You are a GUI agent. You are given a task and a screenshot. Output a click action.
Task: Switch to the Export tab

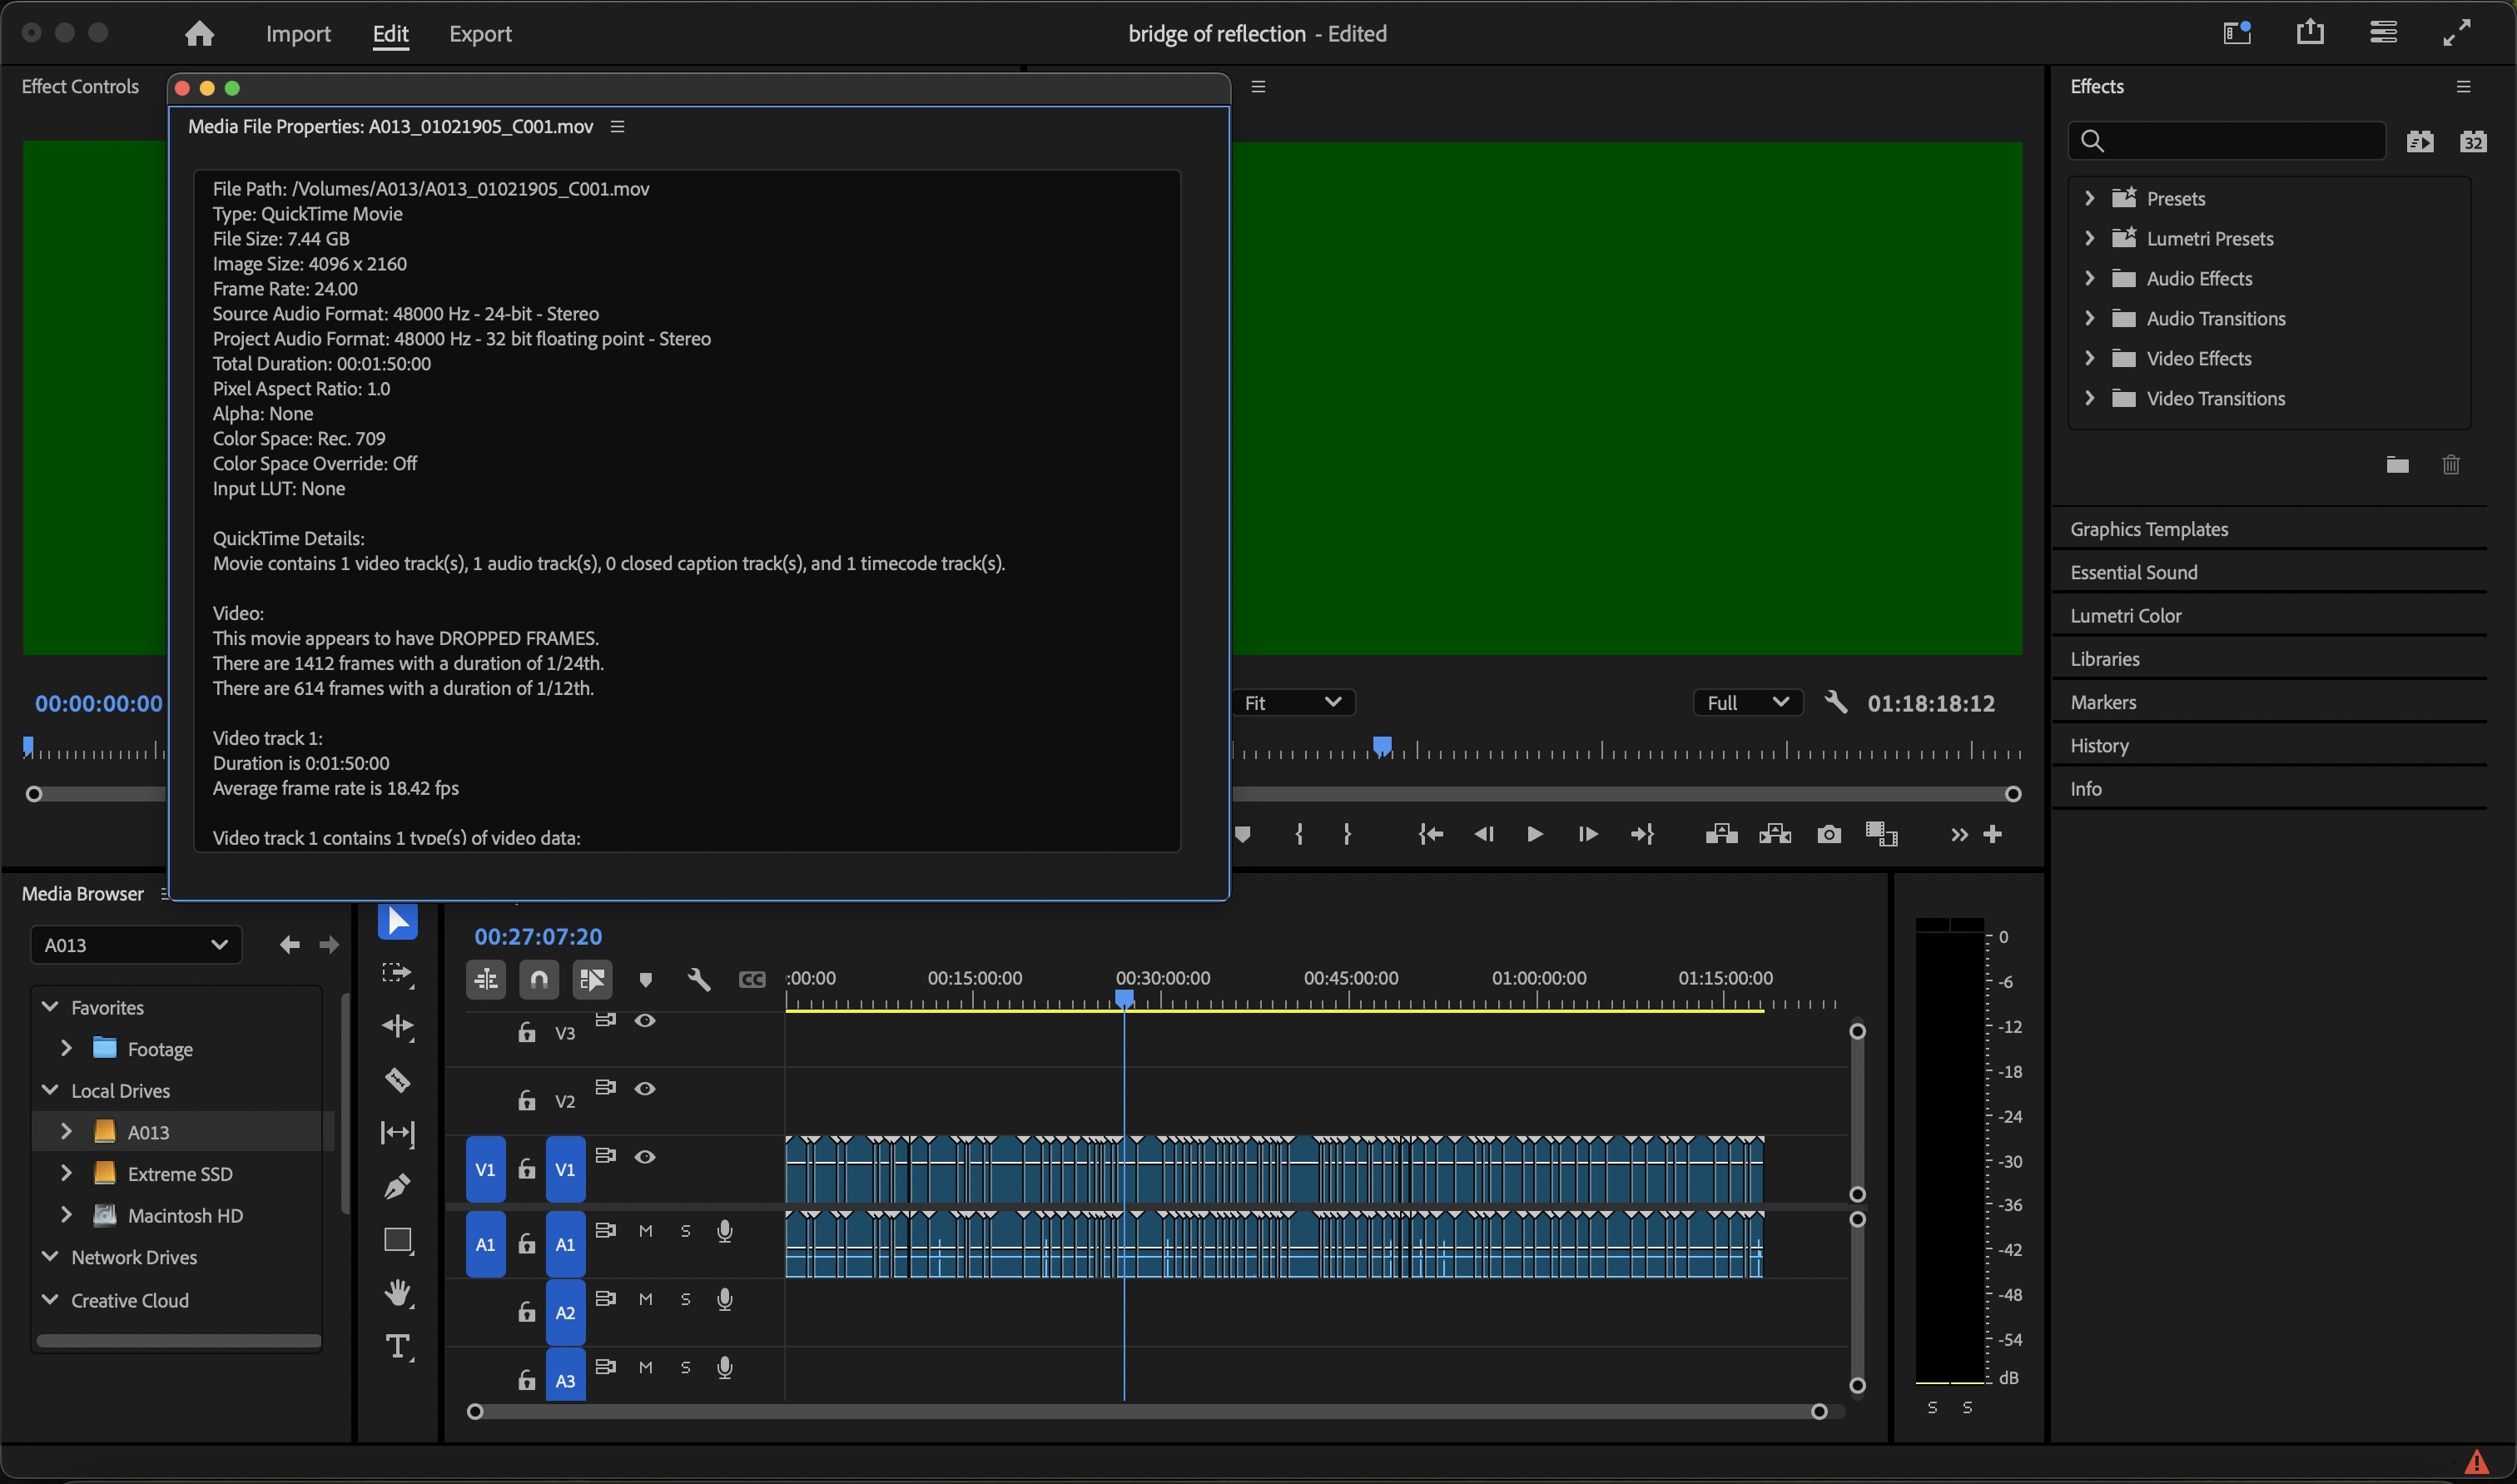coord(480,33)
